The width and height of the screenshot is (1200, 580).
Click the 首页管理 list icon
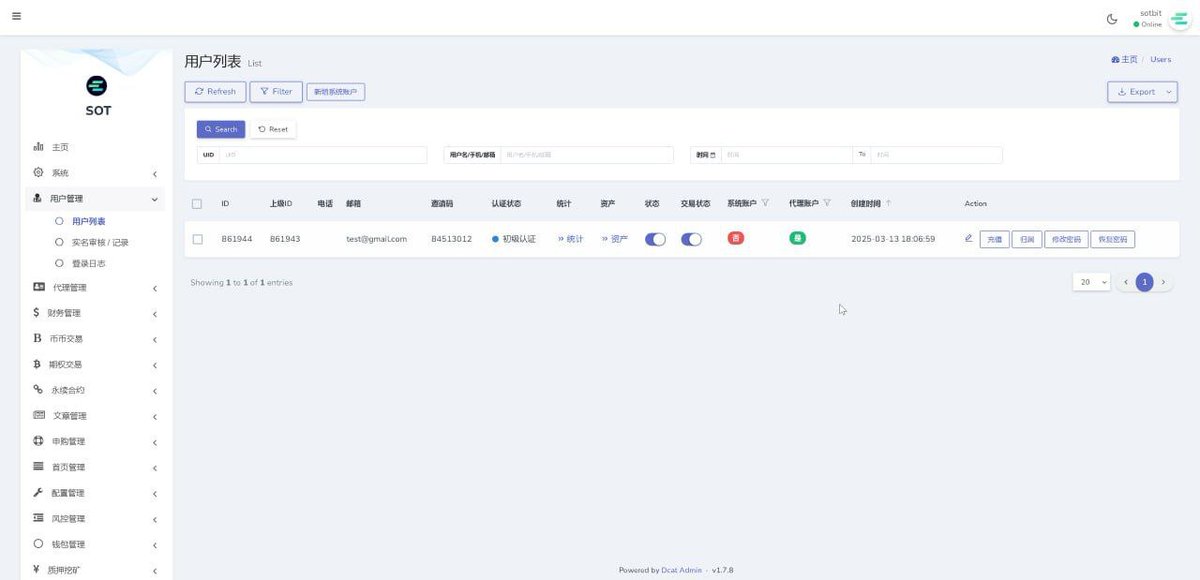[x=38, y=467]
